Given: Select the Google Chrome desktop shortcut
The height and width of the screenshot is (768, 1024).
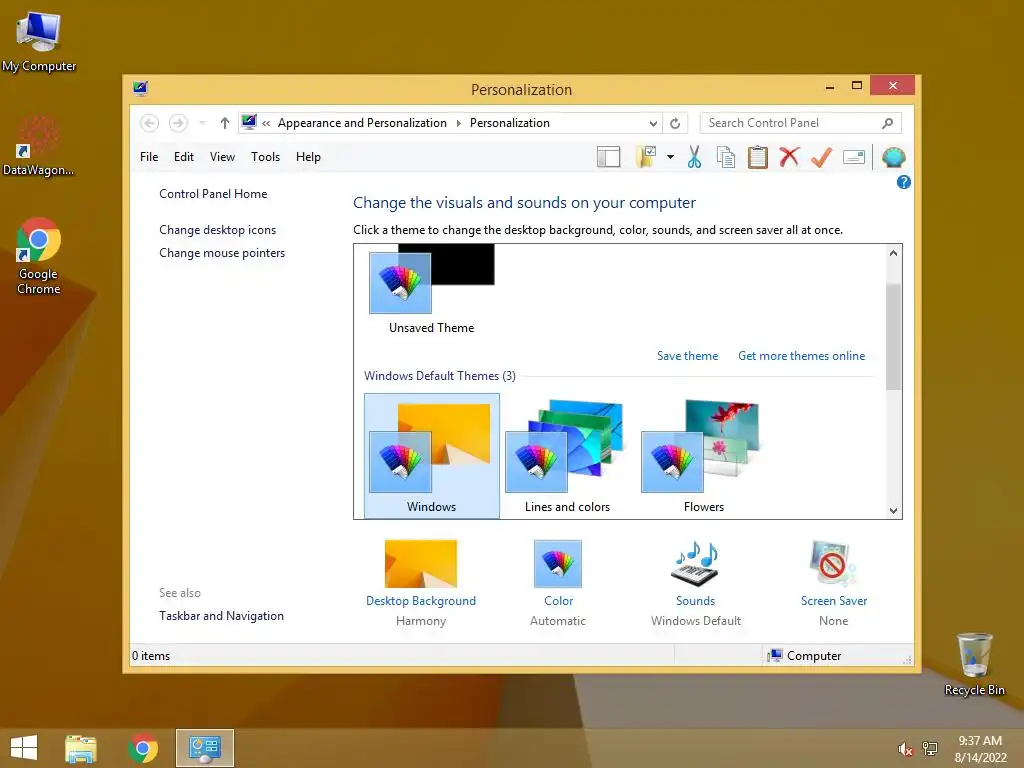Looking at the screenshot, I should [39, 256].
